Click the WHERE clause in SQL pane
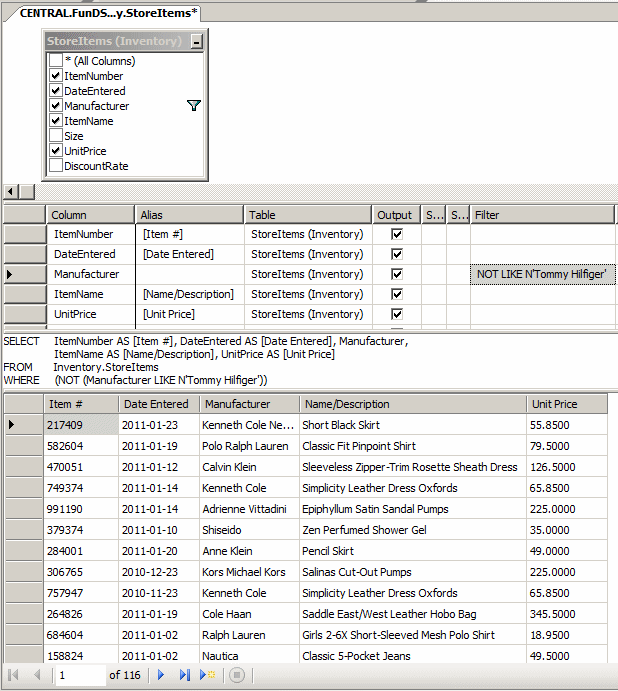Screen dimensions: 618x691 (135, 380)
